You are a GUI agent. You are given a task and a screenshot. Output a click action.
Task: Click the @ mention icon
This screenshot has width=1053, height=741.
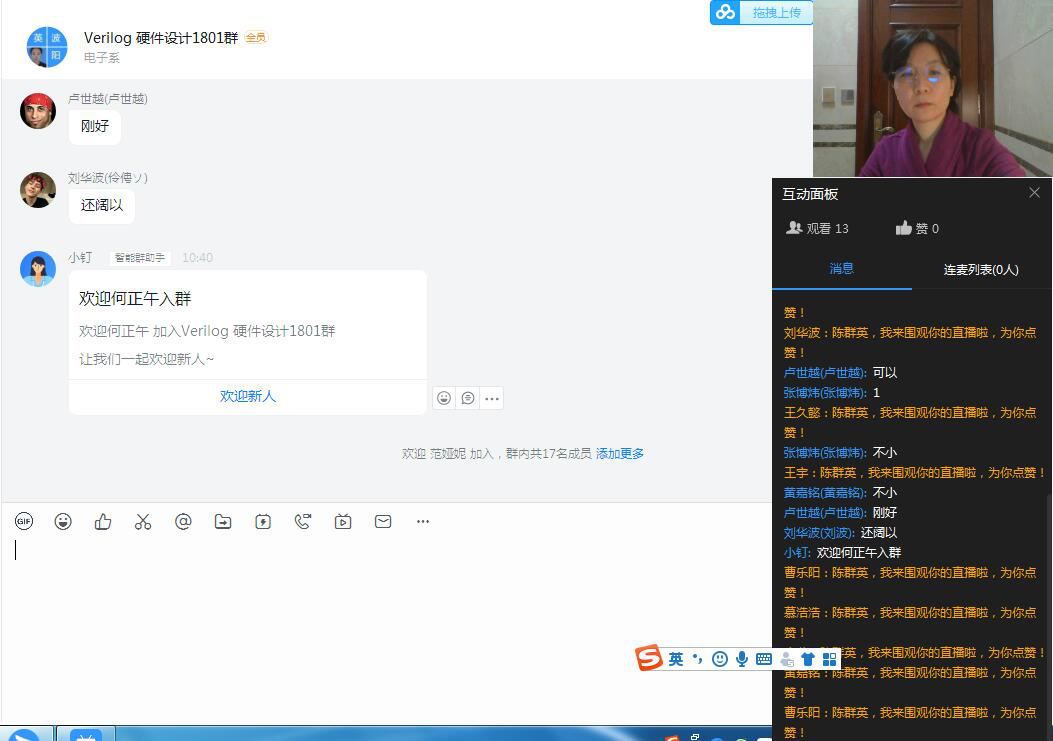pos(183,521)
